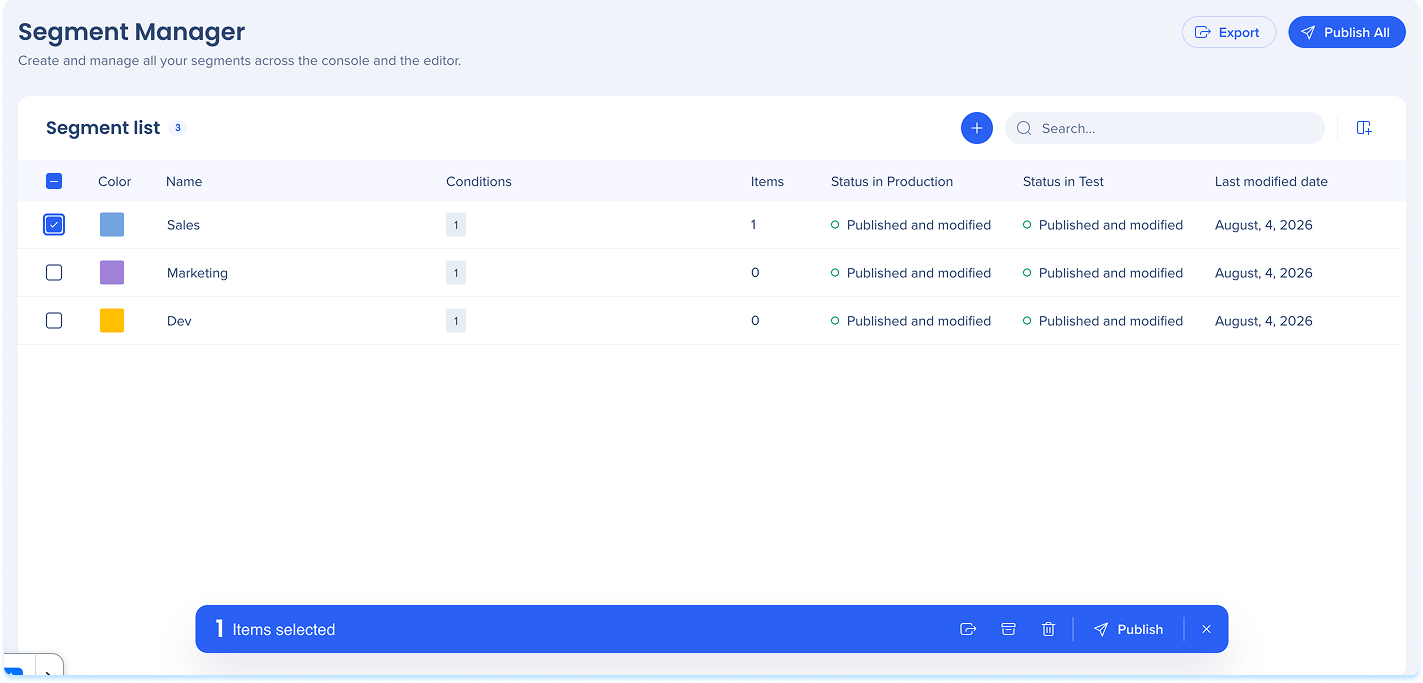Click the Marketing production status

coord(911,273)
